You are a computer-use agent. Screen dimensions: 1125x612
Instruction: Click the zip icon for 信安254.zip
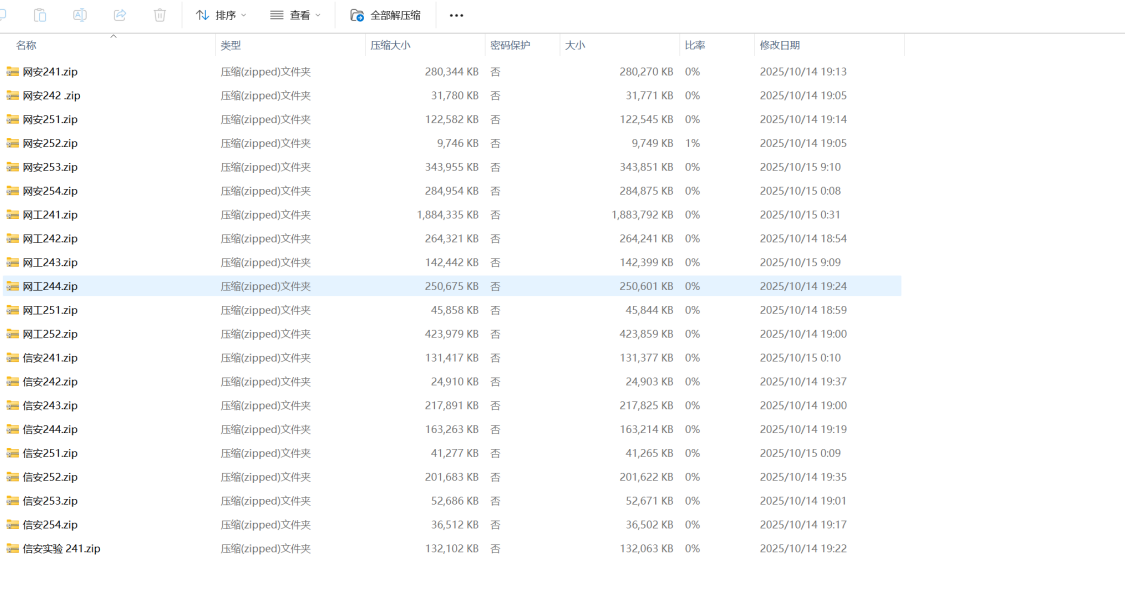click(13, 525)
